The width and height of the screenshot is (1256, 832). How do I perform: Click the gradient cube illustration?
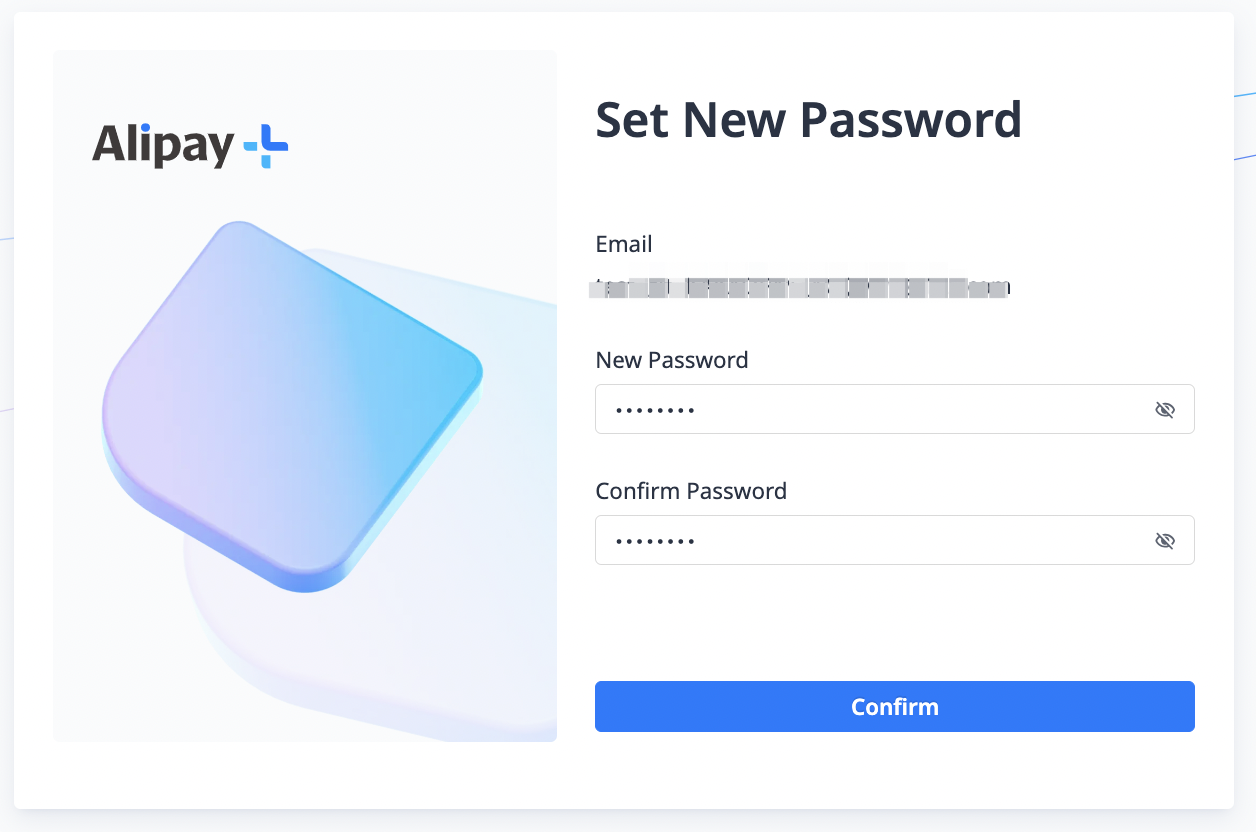tap(295, 400)
